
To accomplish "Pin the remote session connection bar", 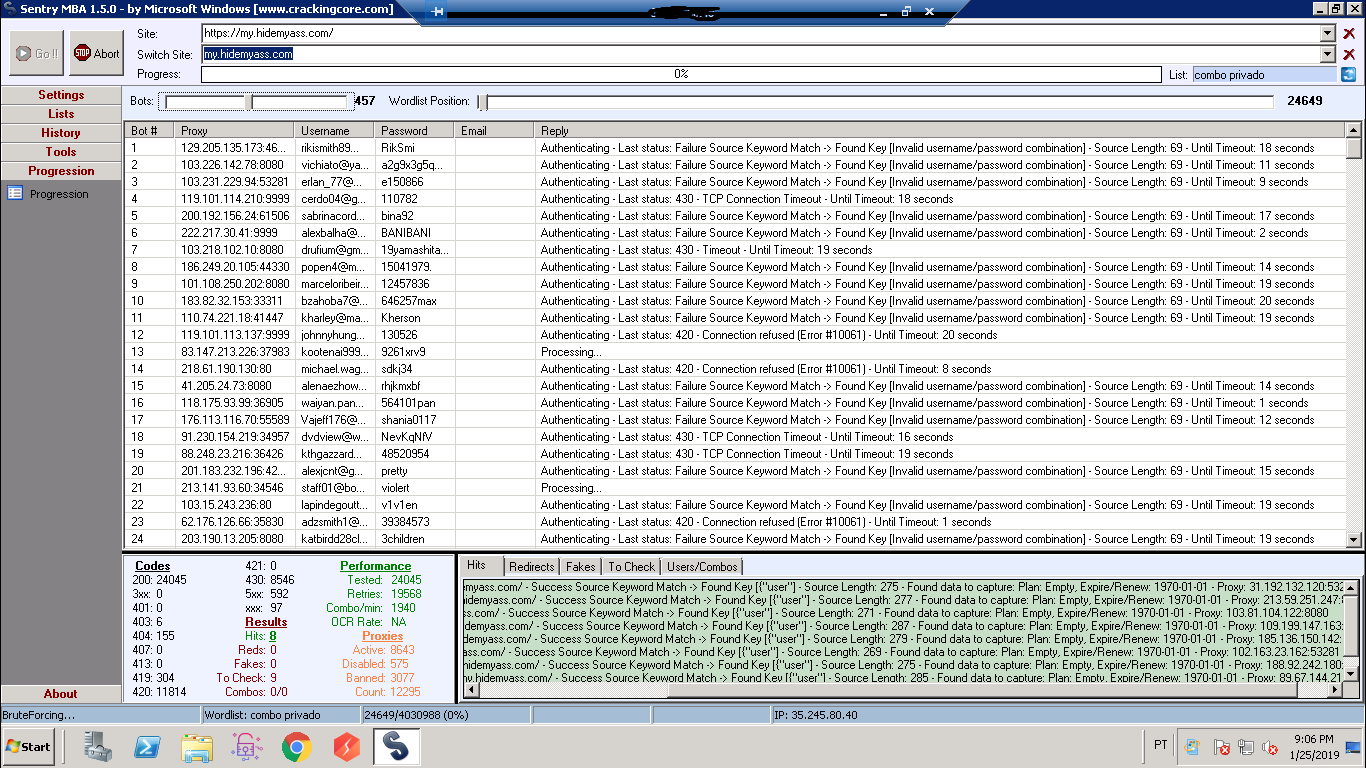I will 438,11.
